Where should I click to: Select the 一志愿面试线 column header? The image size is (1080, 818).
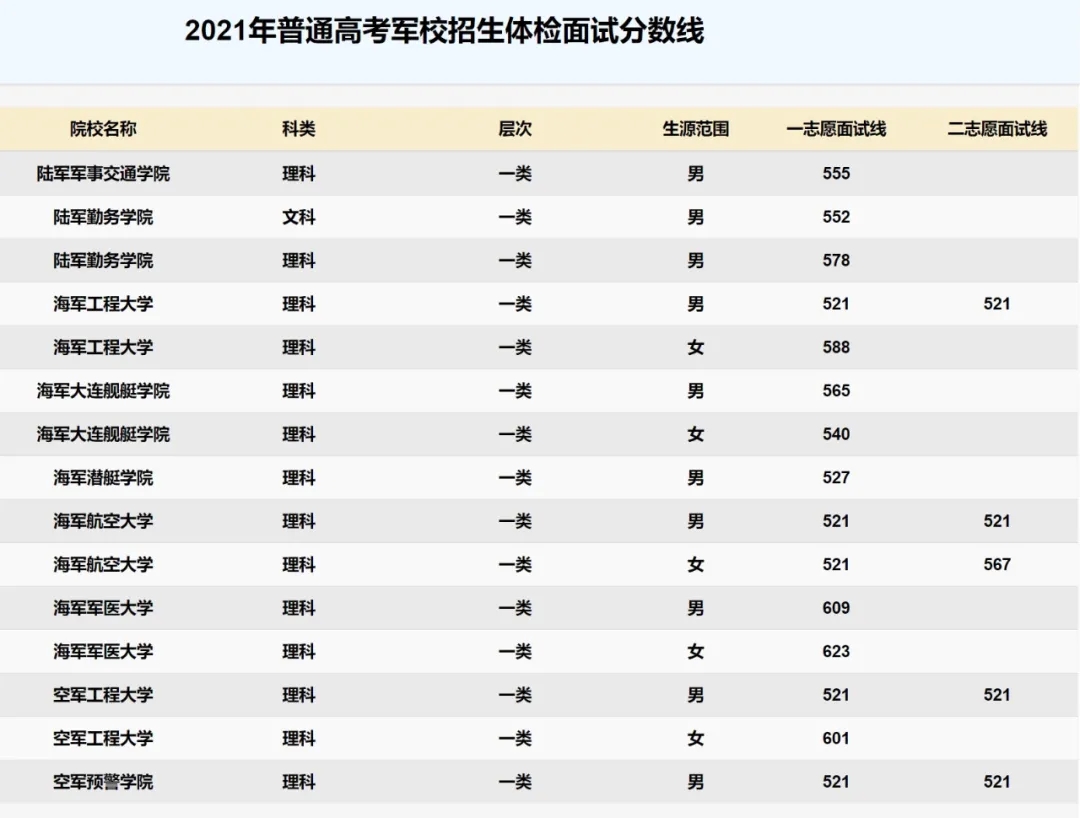[836, 129]
